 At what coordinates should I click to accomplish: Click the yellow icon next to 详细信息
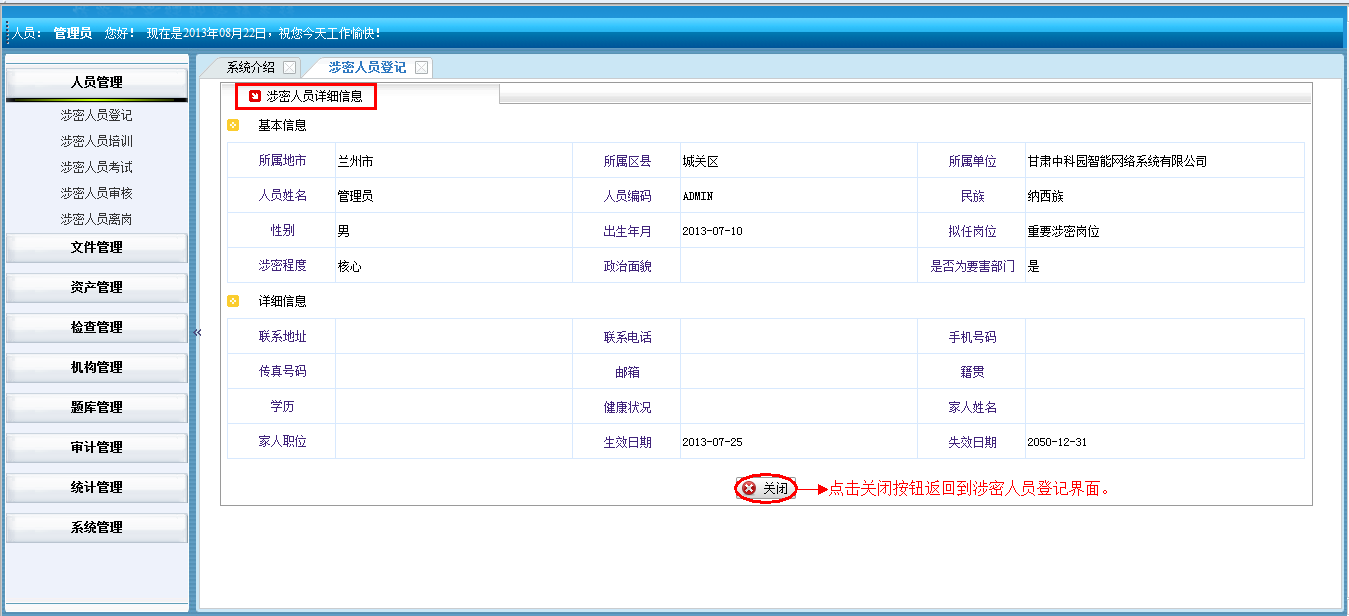233,301
